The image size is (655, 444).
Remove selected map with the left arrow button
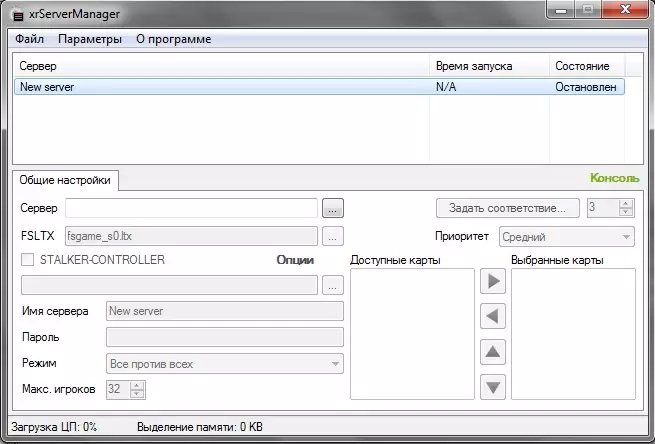[x=493, y=316]
